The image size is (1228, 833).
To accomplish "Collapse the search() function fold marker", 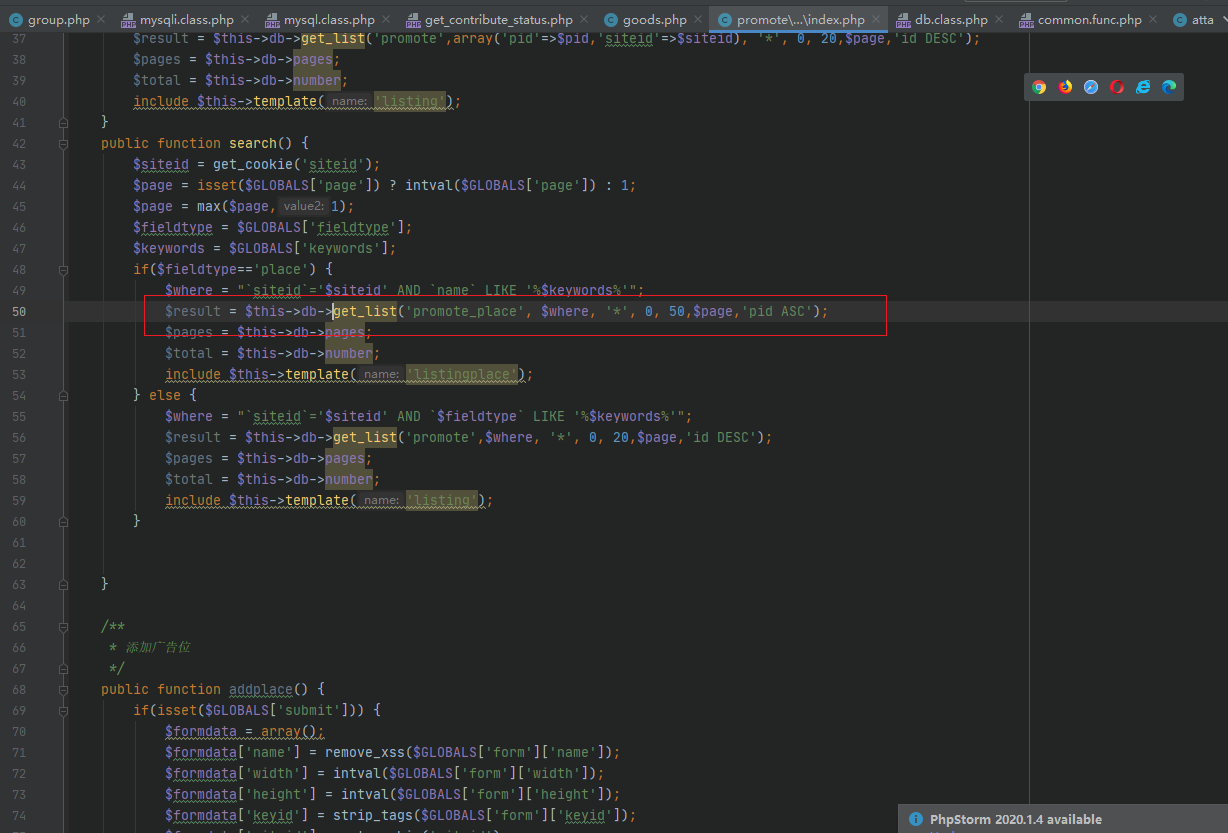I will click(64, 143).
